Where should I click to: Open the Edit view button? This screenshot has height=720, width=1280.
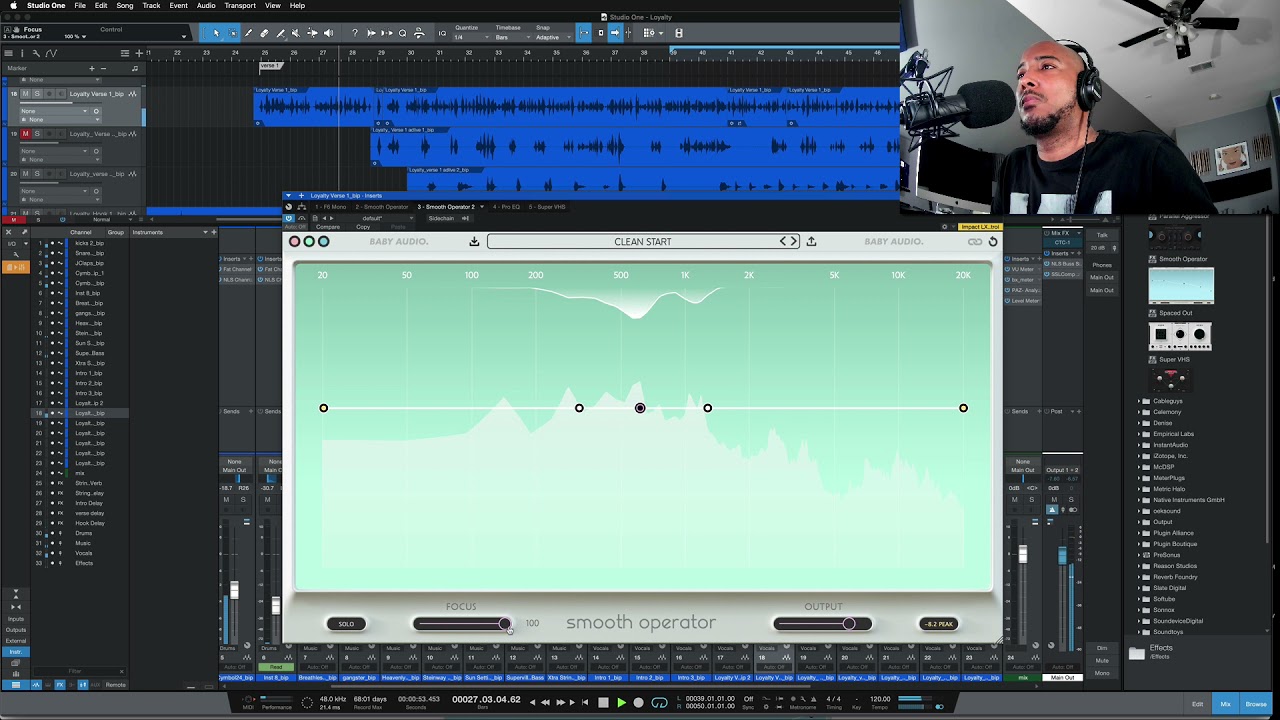[1197, 704]
